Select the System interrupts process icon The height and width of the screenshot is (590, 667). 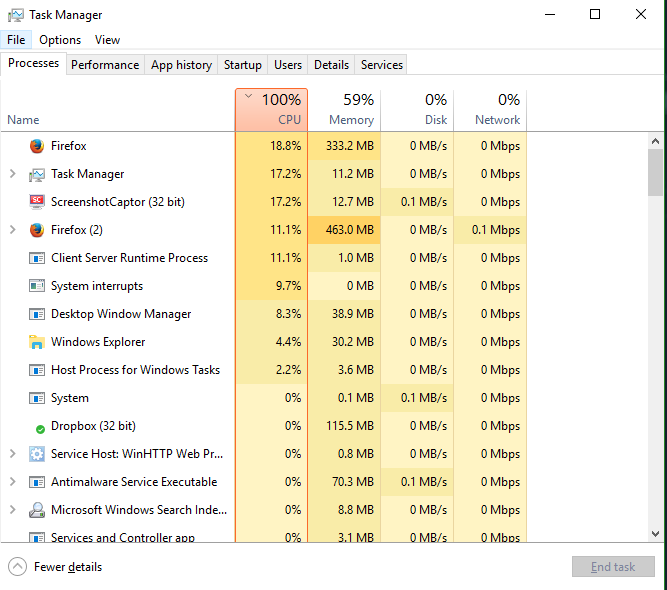pos(37,286)
